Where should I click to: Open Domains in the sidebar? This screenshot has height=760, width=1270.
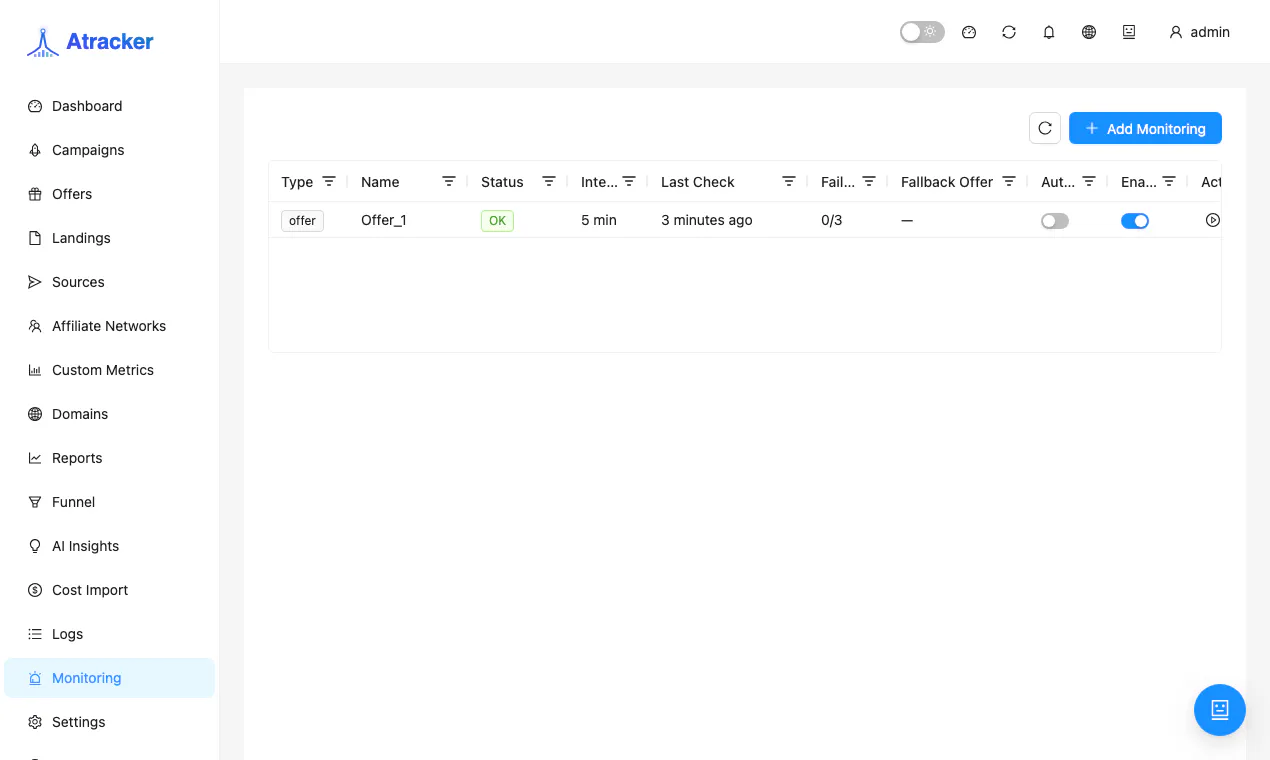click(x=110, y=414)
